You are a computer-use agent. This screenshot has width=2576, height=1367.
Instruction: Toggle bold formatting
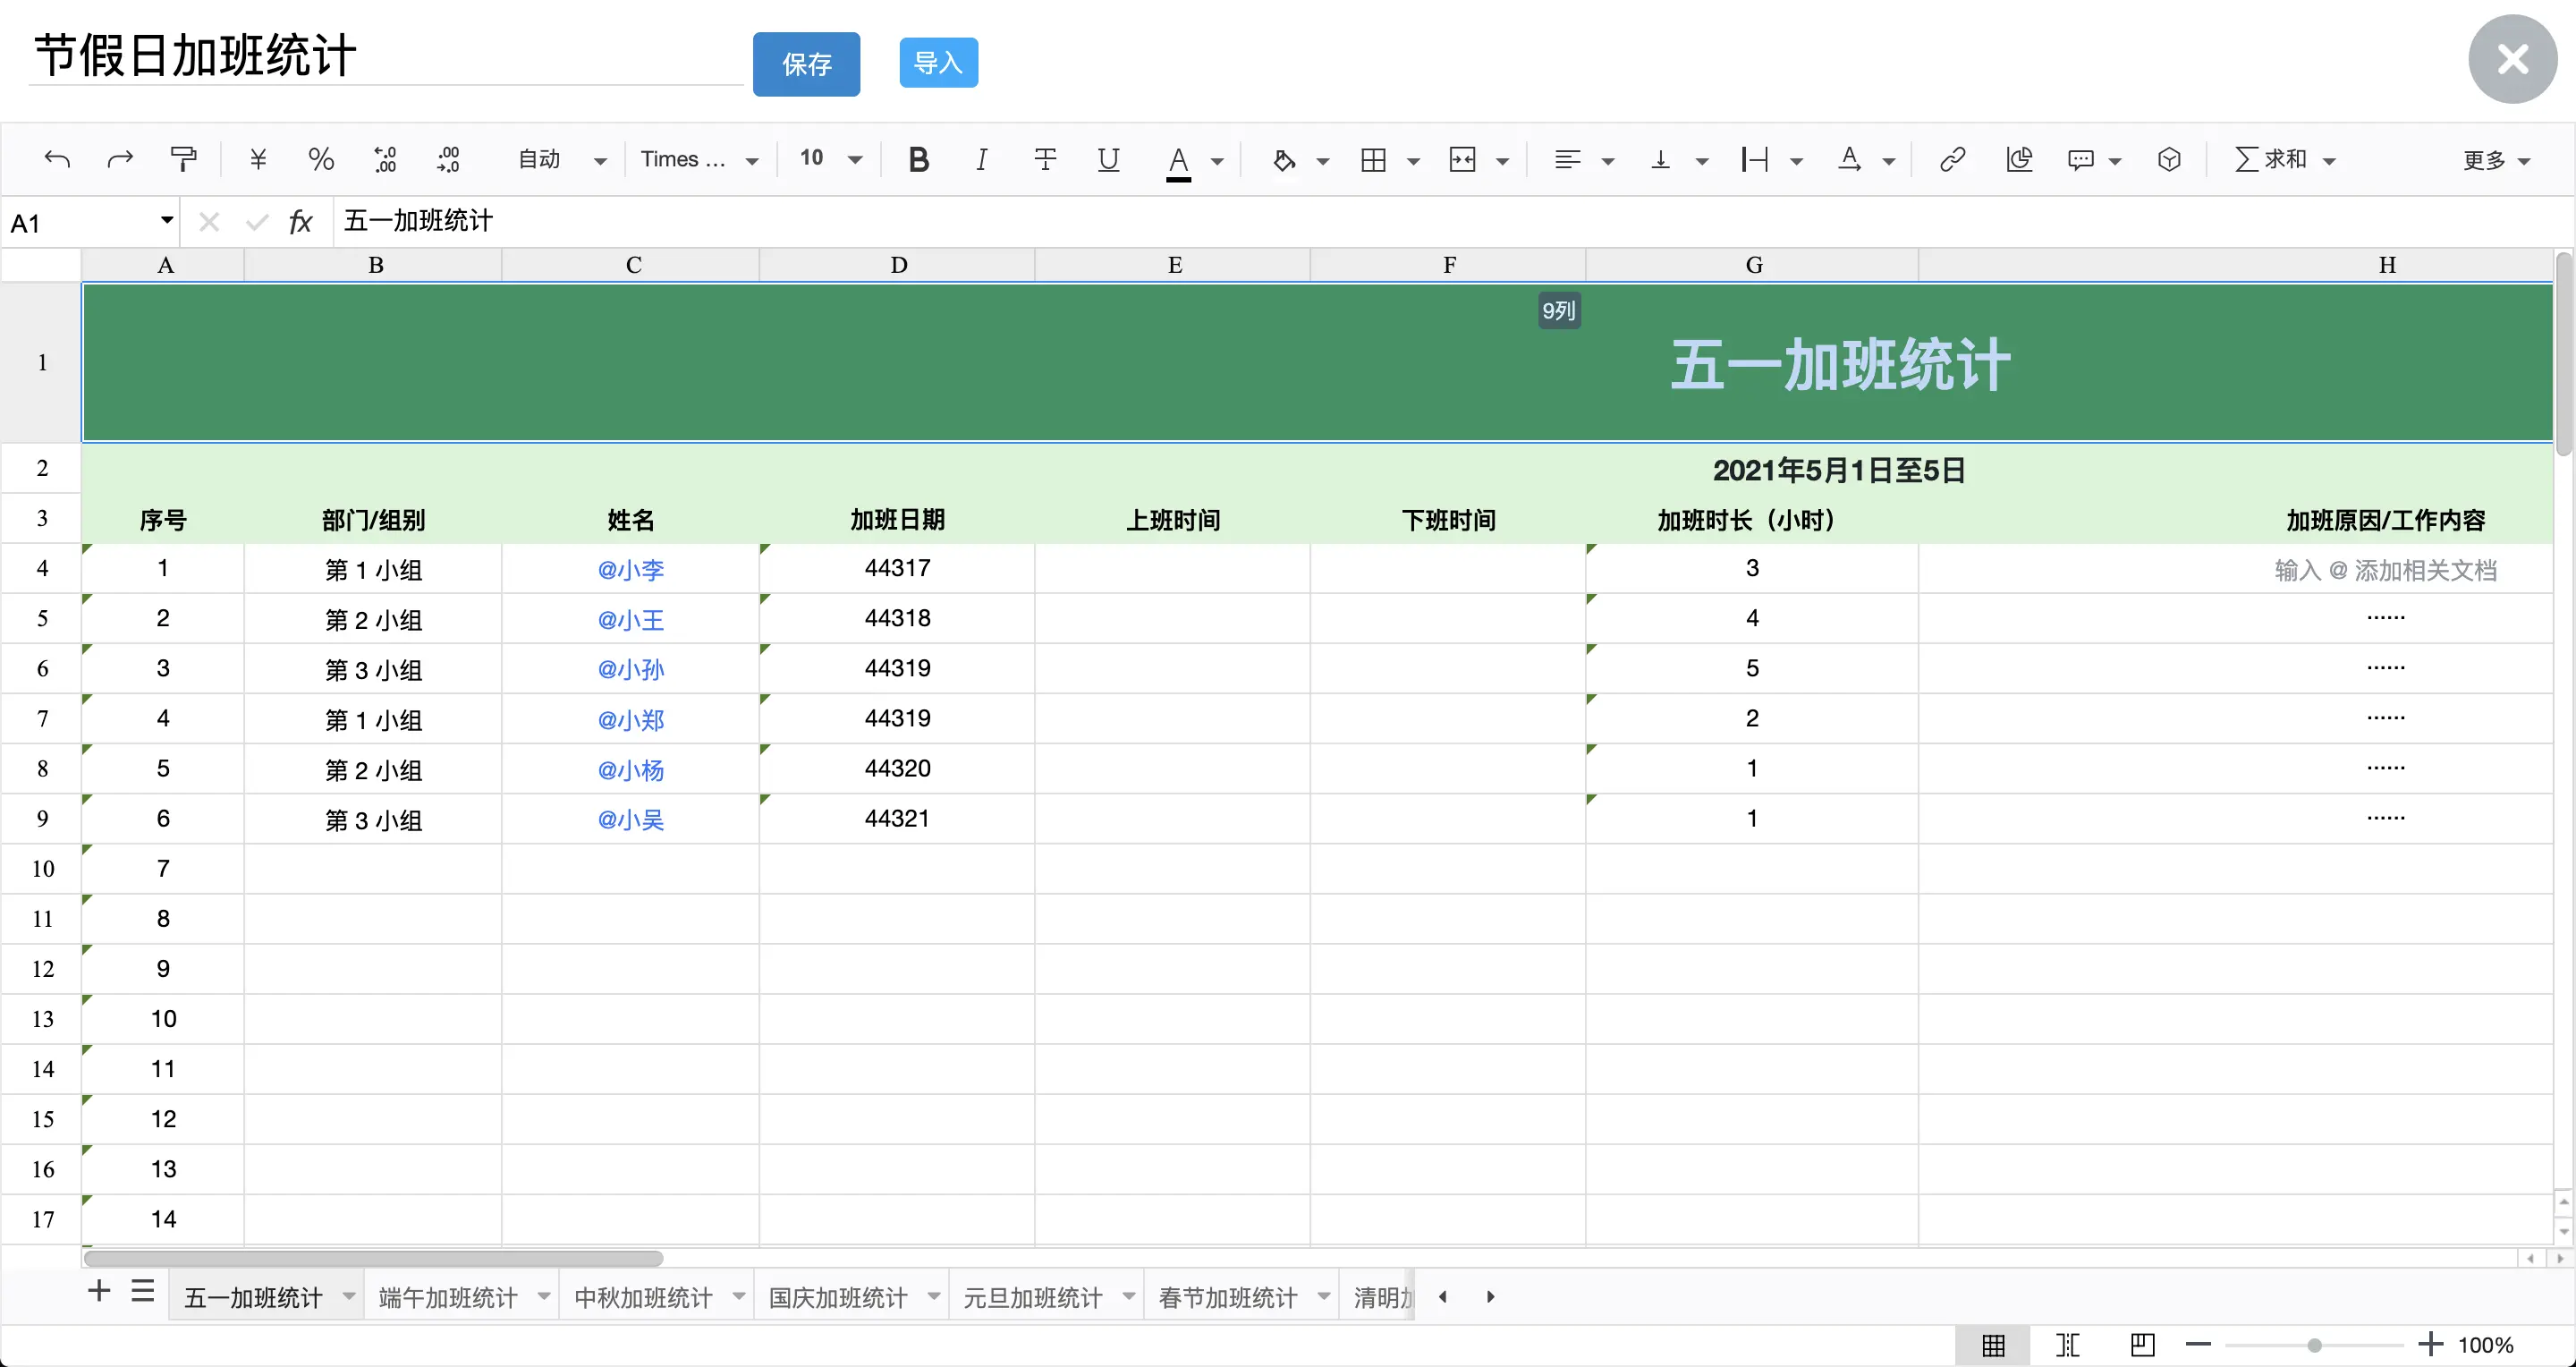(x=918, y=159)
